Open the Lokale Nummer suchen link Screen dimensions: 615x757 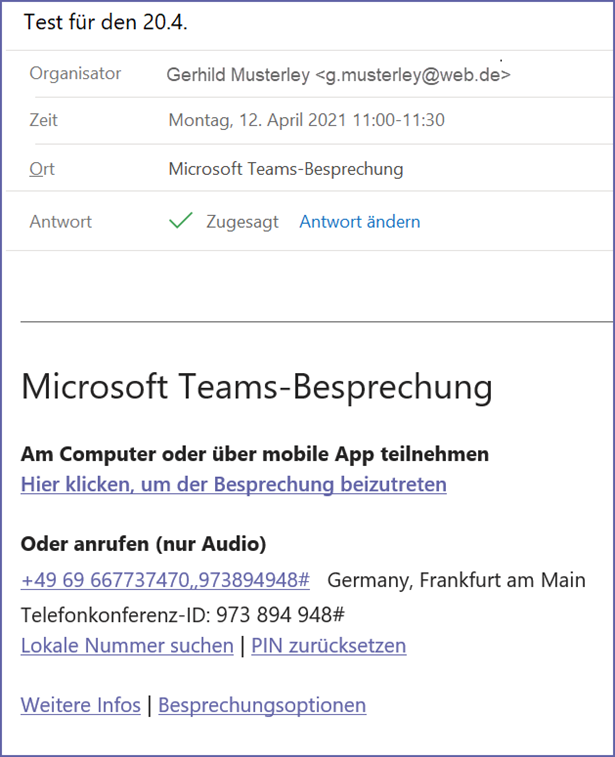pyautogui.click(x=127, y=645)
